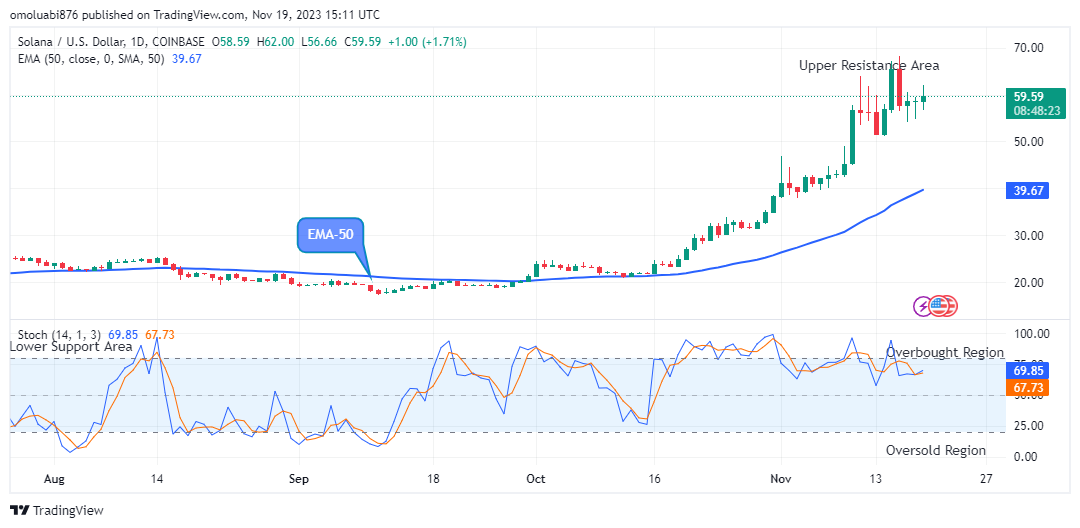Click the Lower Support Area annotation

[71, 347]
